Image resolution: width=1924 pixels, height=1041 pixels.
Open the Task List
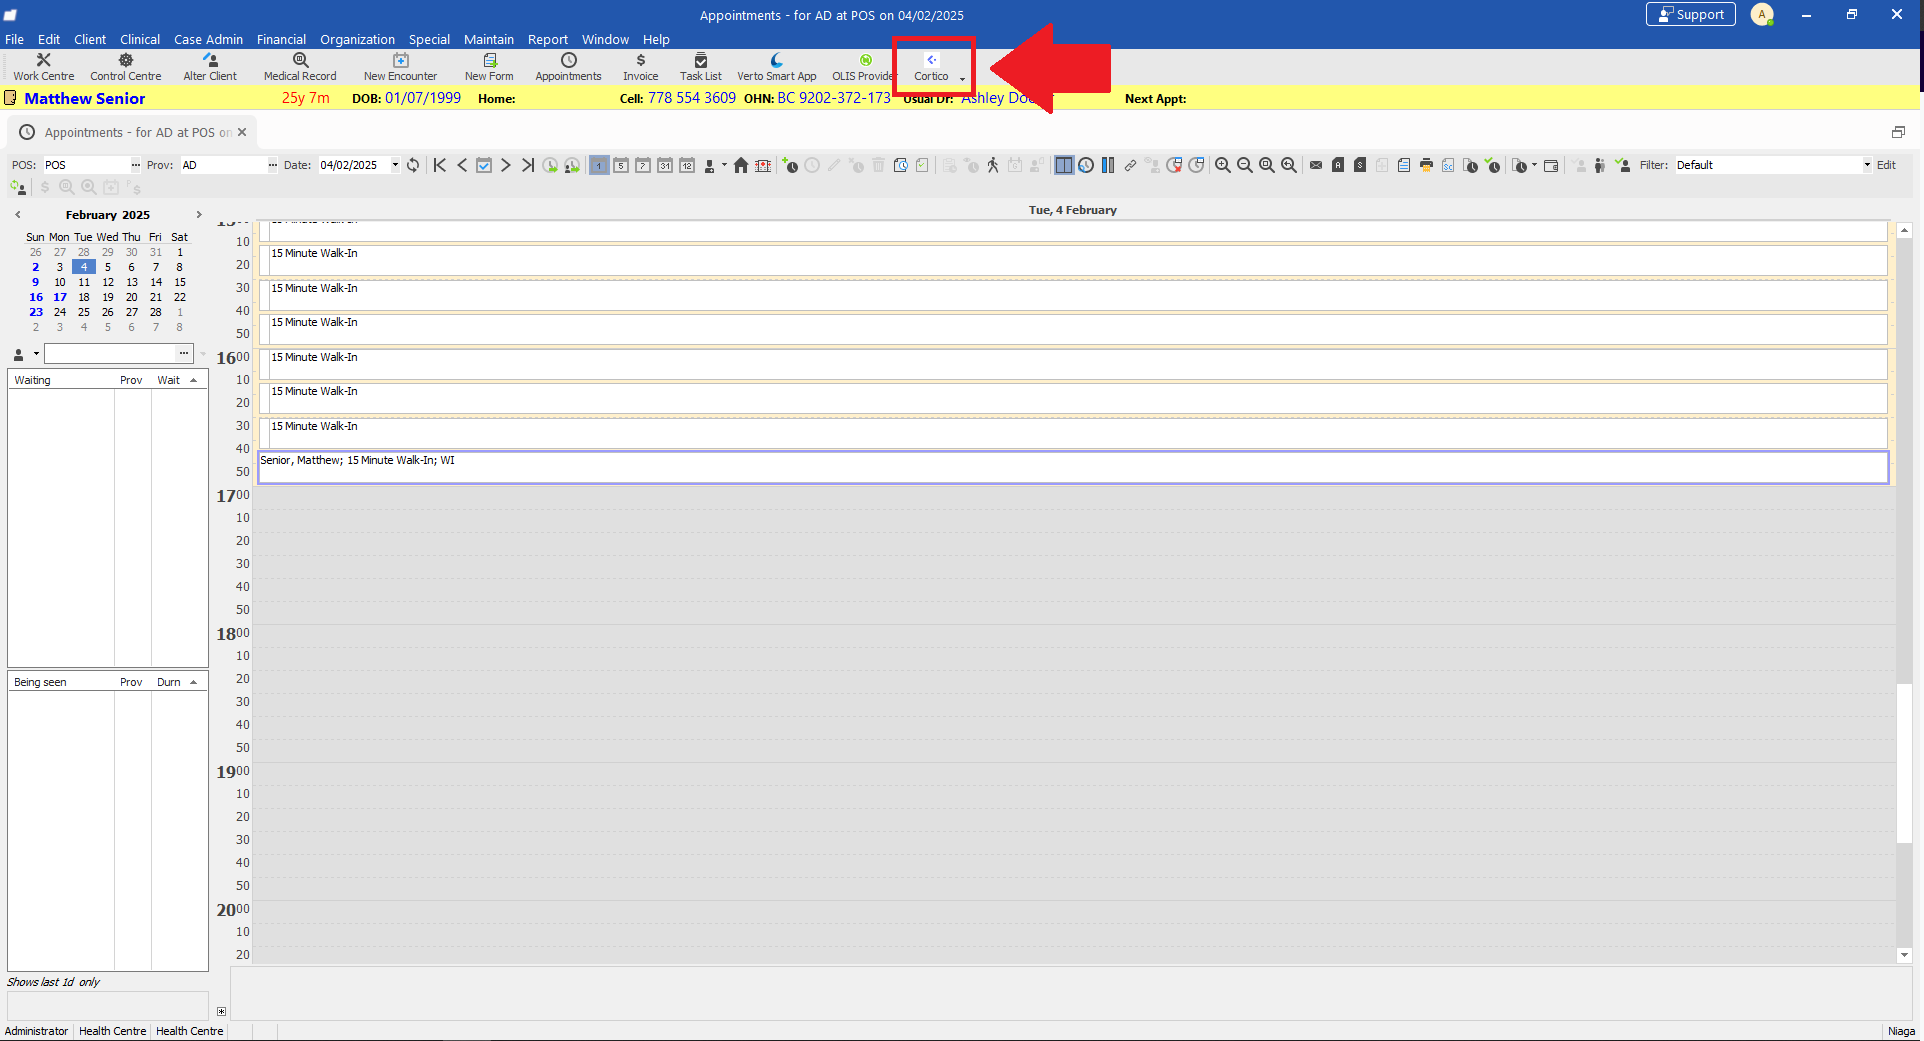coord(701,67)
